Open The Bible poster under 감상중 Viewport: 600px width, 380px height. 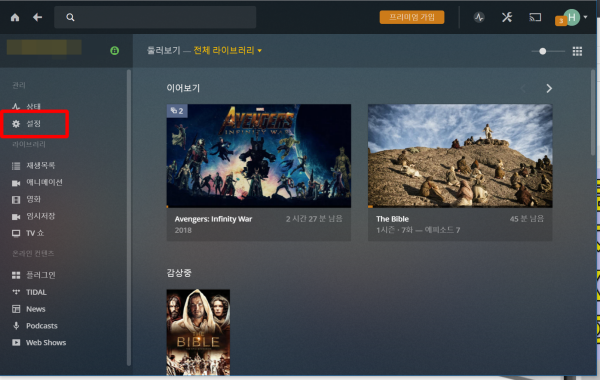198,332
